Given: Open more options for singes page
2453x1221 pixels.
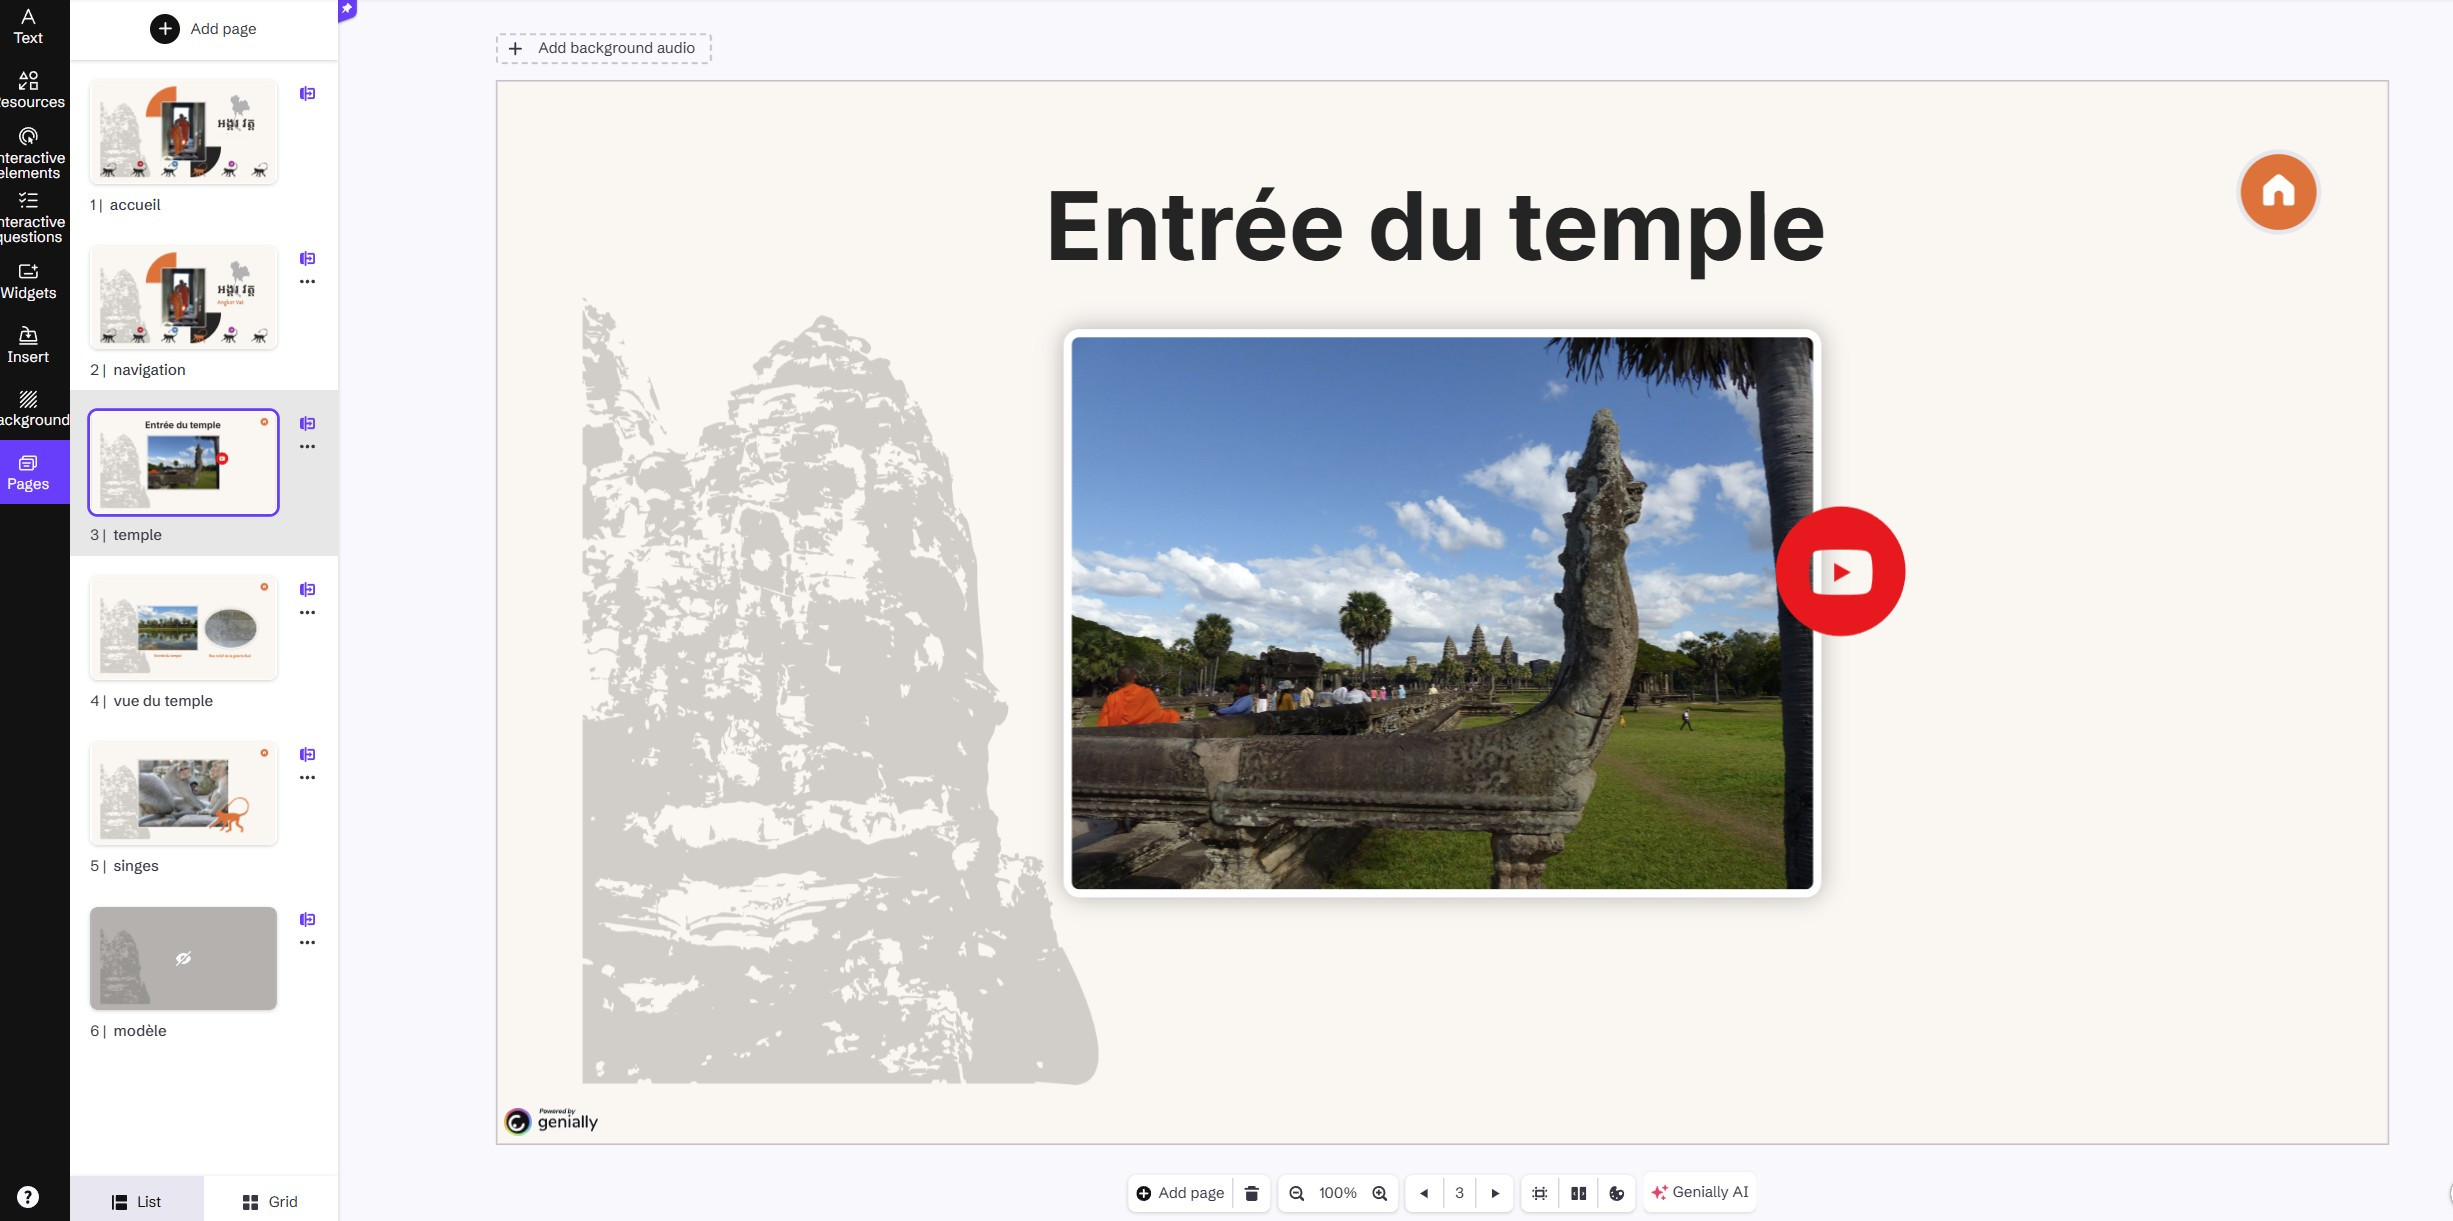Looking at the screenshot, I should [x=307, y=778].
